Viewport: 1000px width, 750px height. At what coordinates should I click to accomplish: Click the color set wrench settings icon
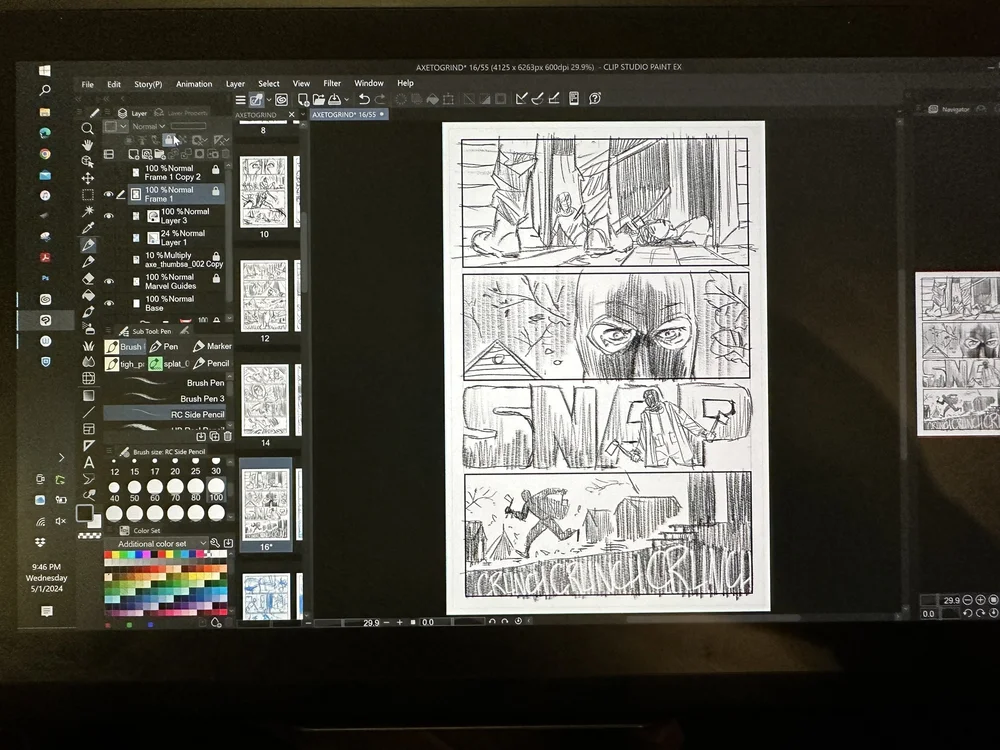(x=215, y=543)
